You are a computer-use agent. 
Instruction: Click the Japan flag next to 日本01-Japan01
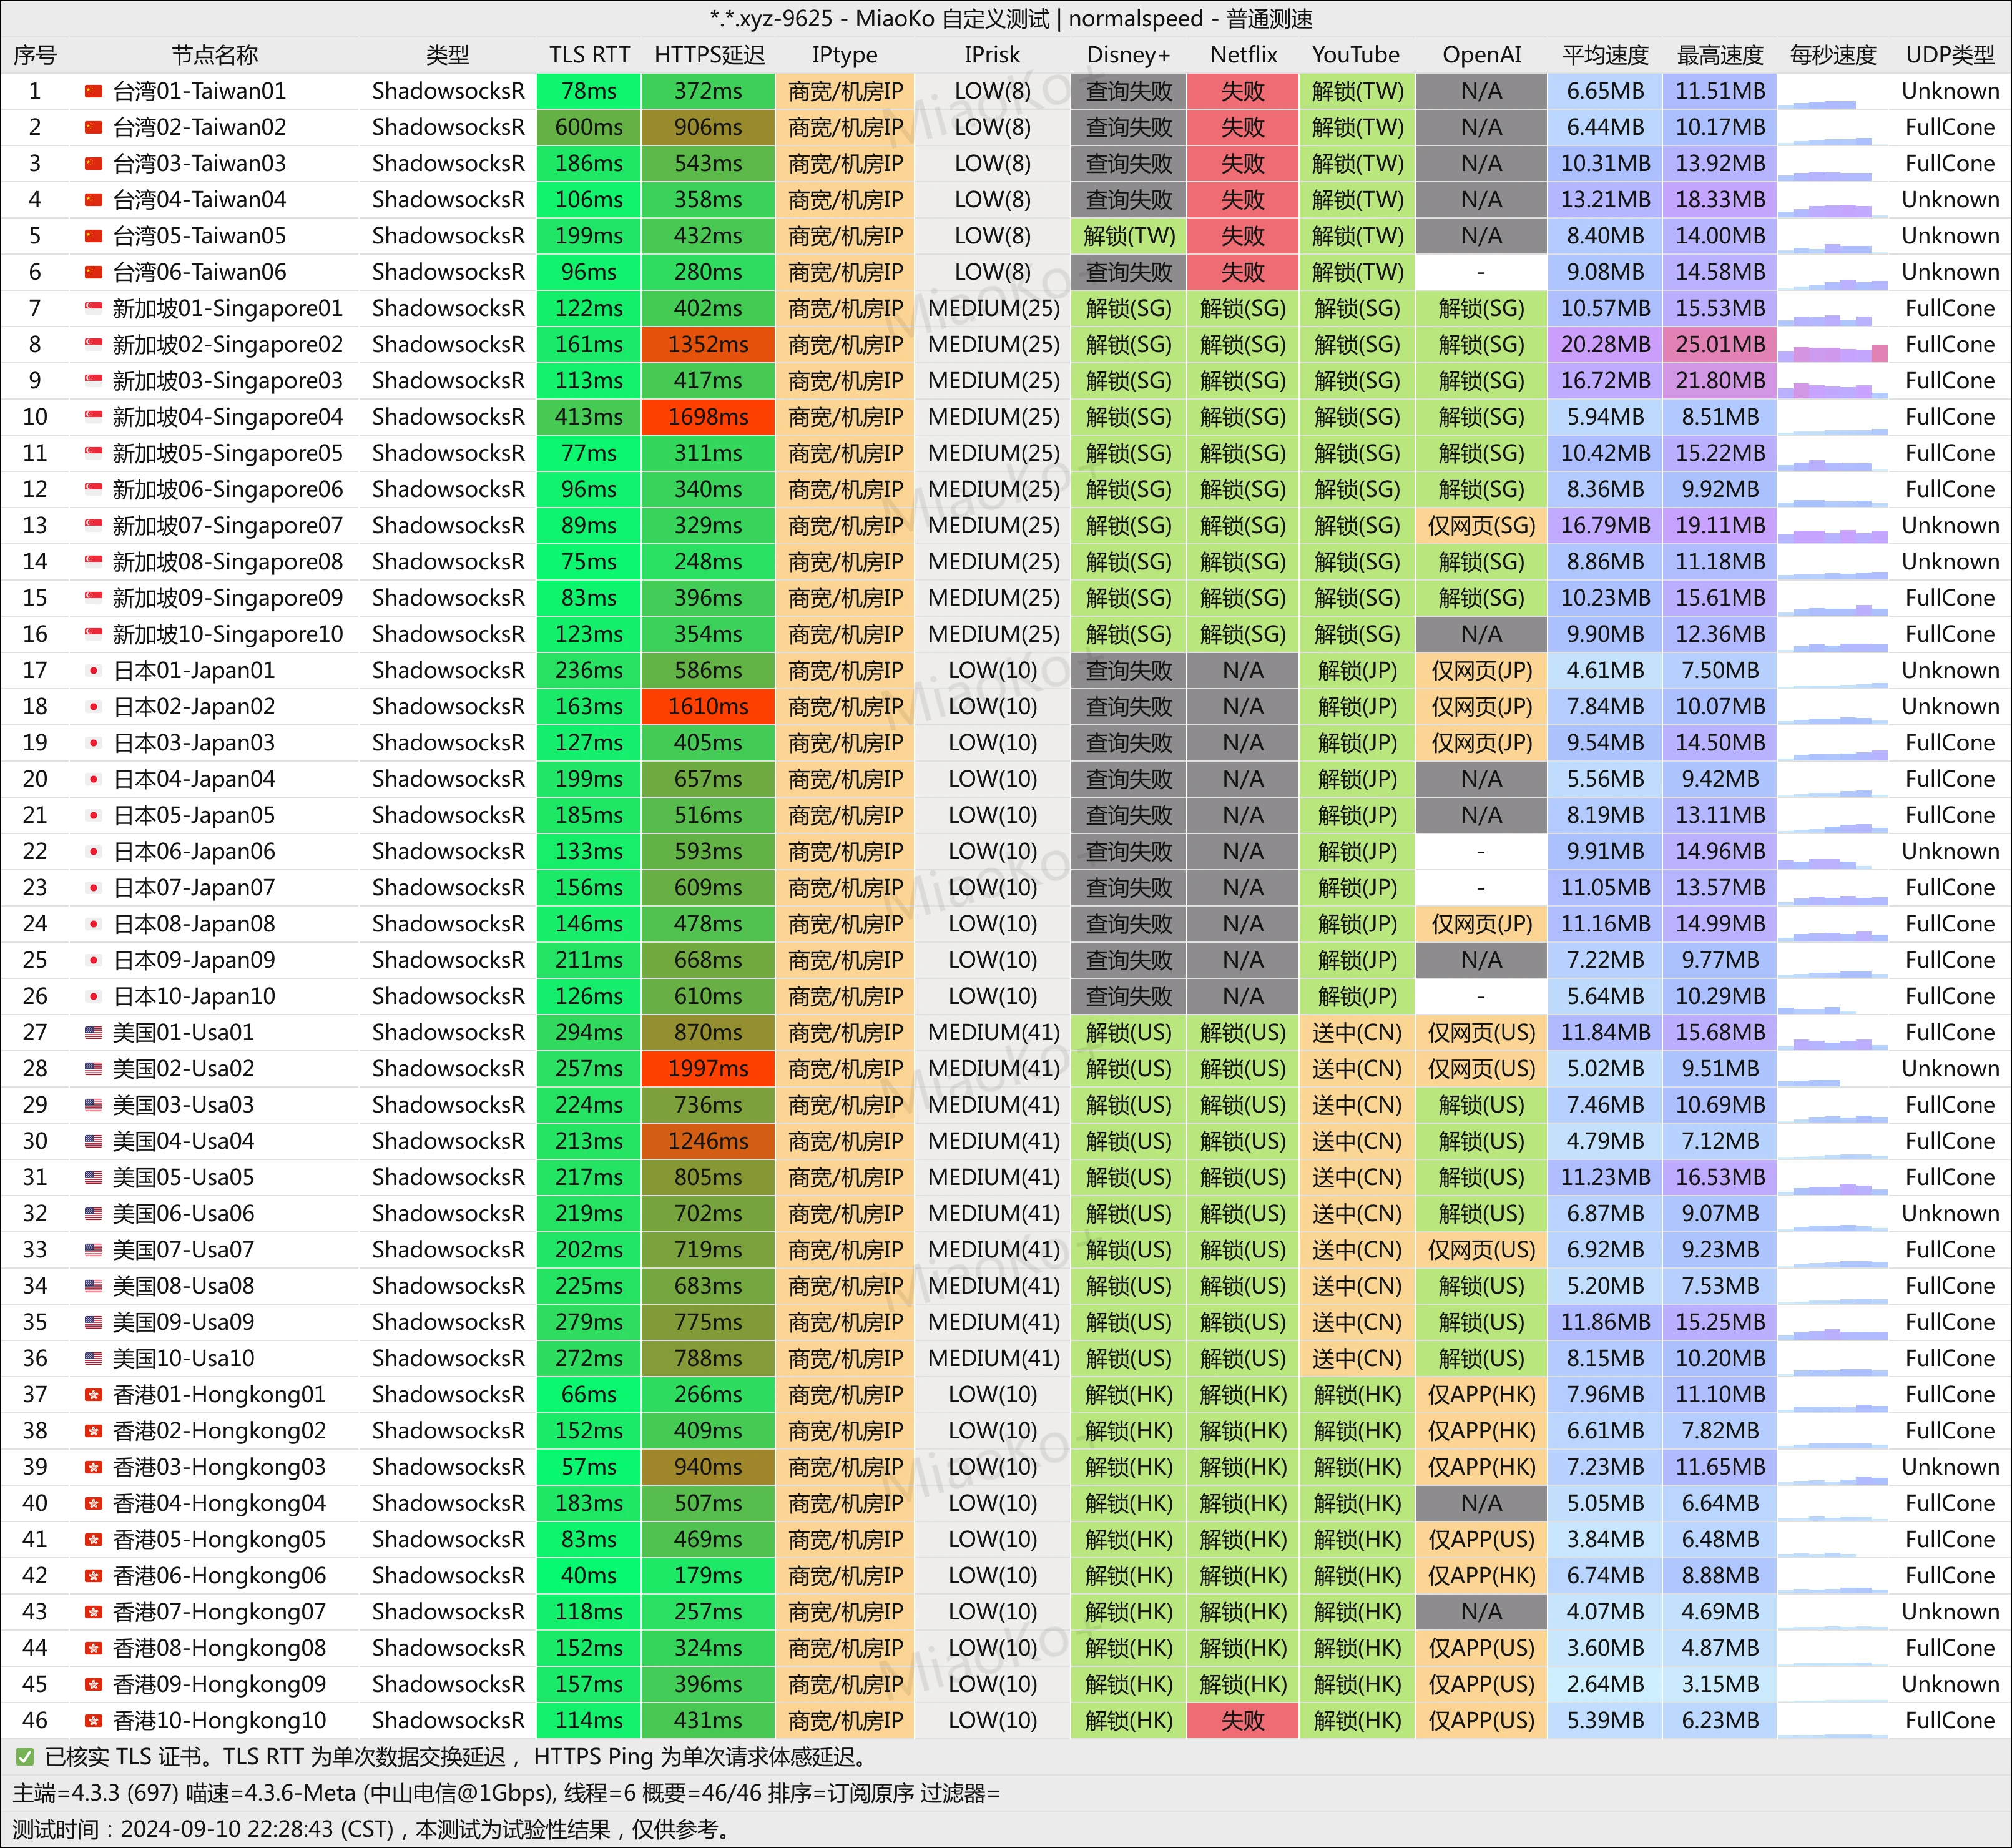[x=94, y=671]
